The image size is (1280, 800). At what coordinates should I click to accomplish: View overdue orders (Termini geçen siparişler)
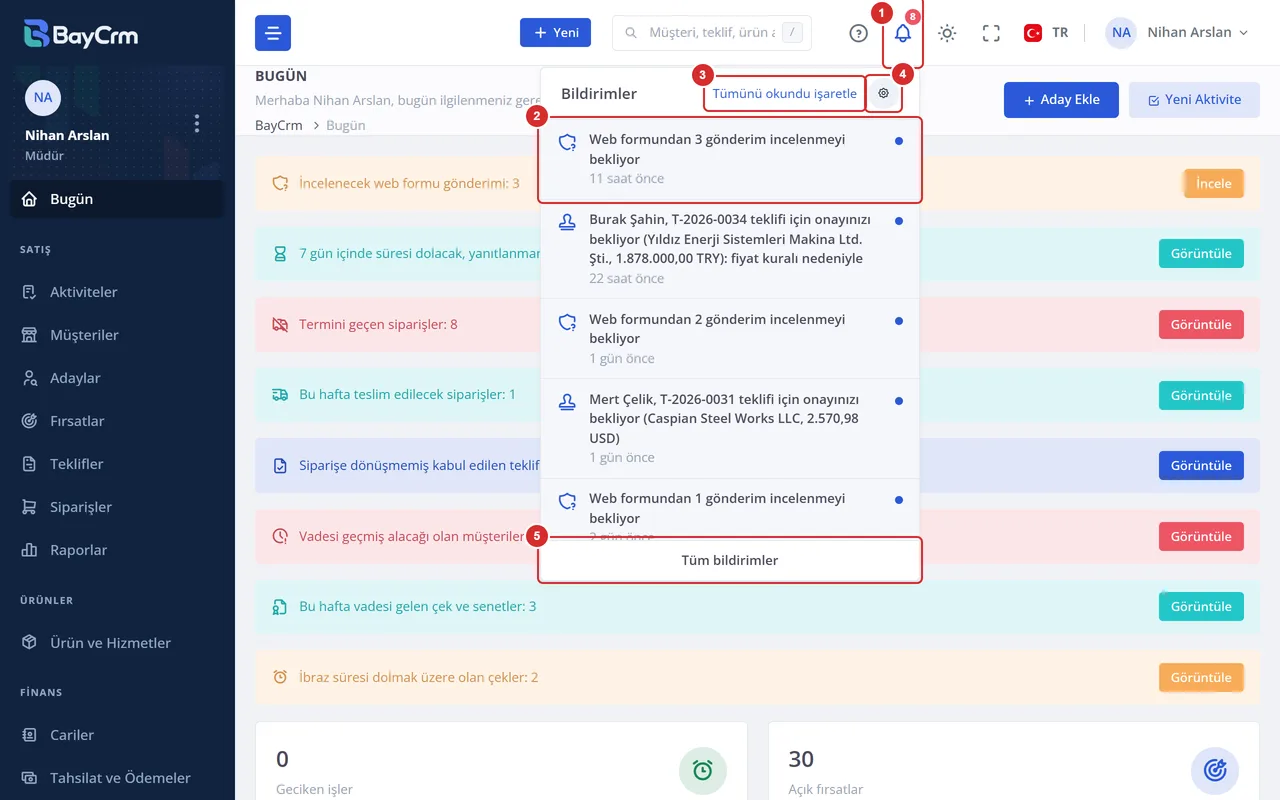pos(1201,325)
